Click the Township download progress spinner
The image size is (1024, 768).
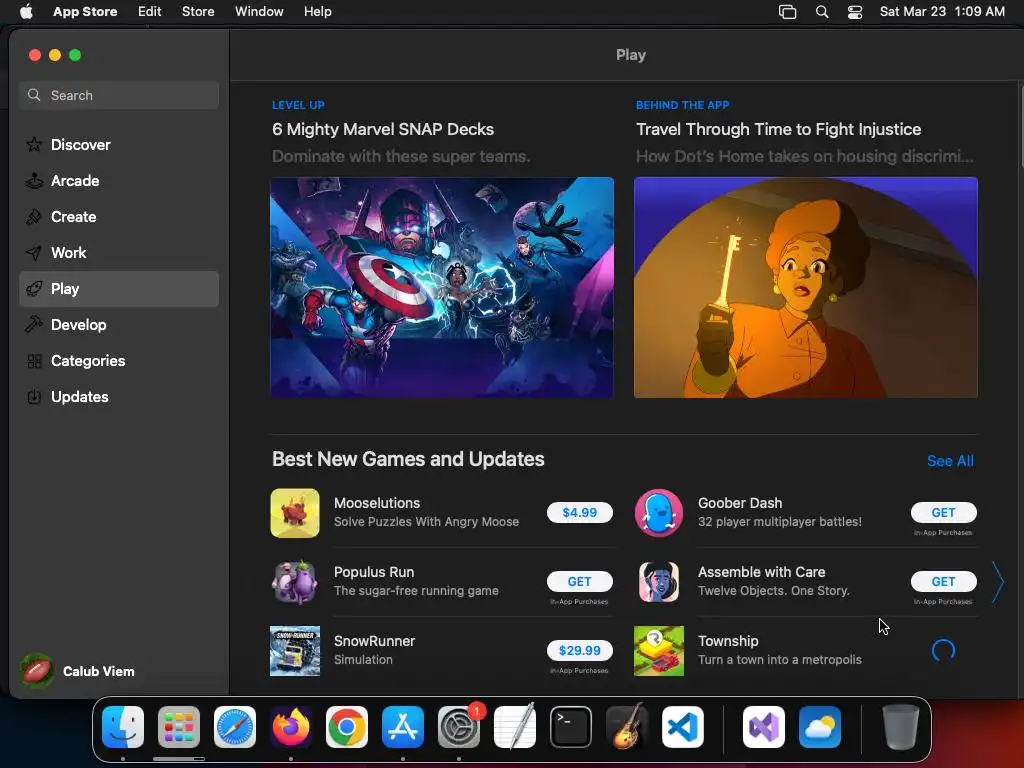(944, 650)
